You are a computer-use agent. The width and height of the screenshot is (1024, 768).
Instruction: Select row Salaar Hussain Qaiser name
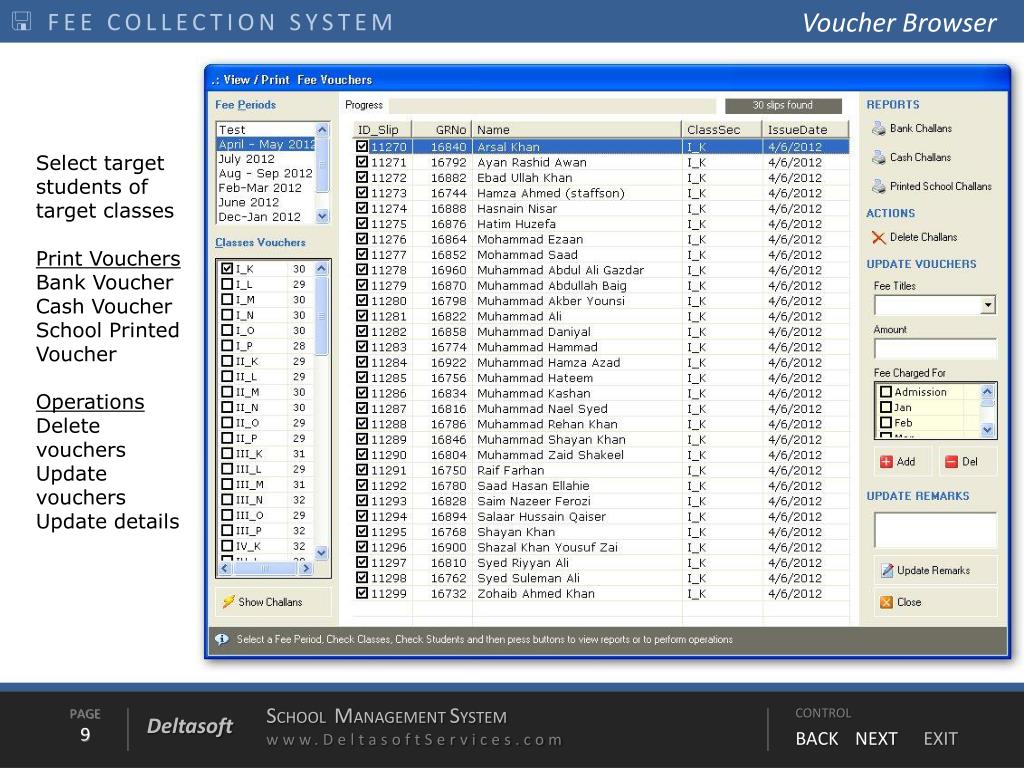pos(541,517)
